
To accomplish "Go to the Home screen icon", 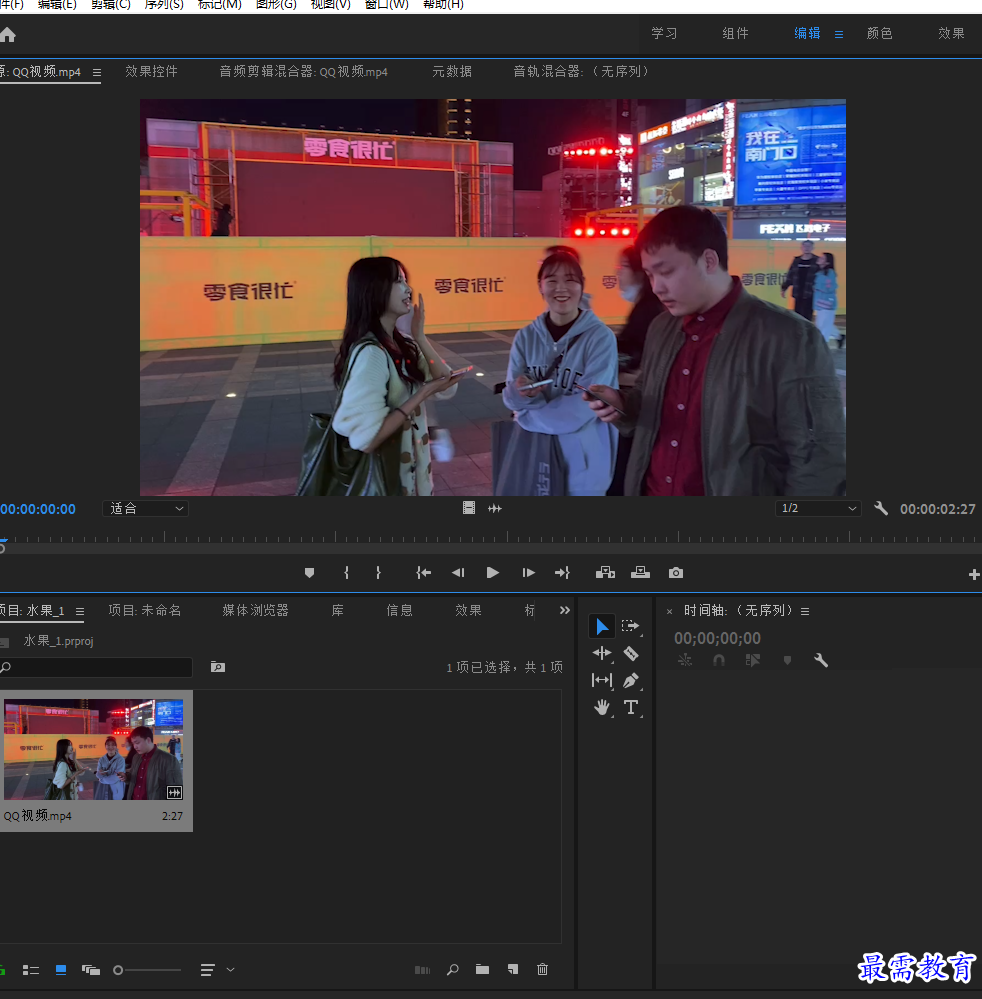I will [8, 34].
